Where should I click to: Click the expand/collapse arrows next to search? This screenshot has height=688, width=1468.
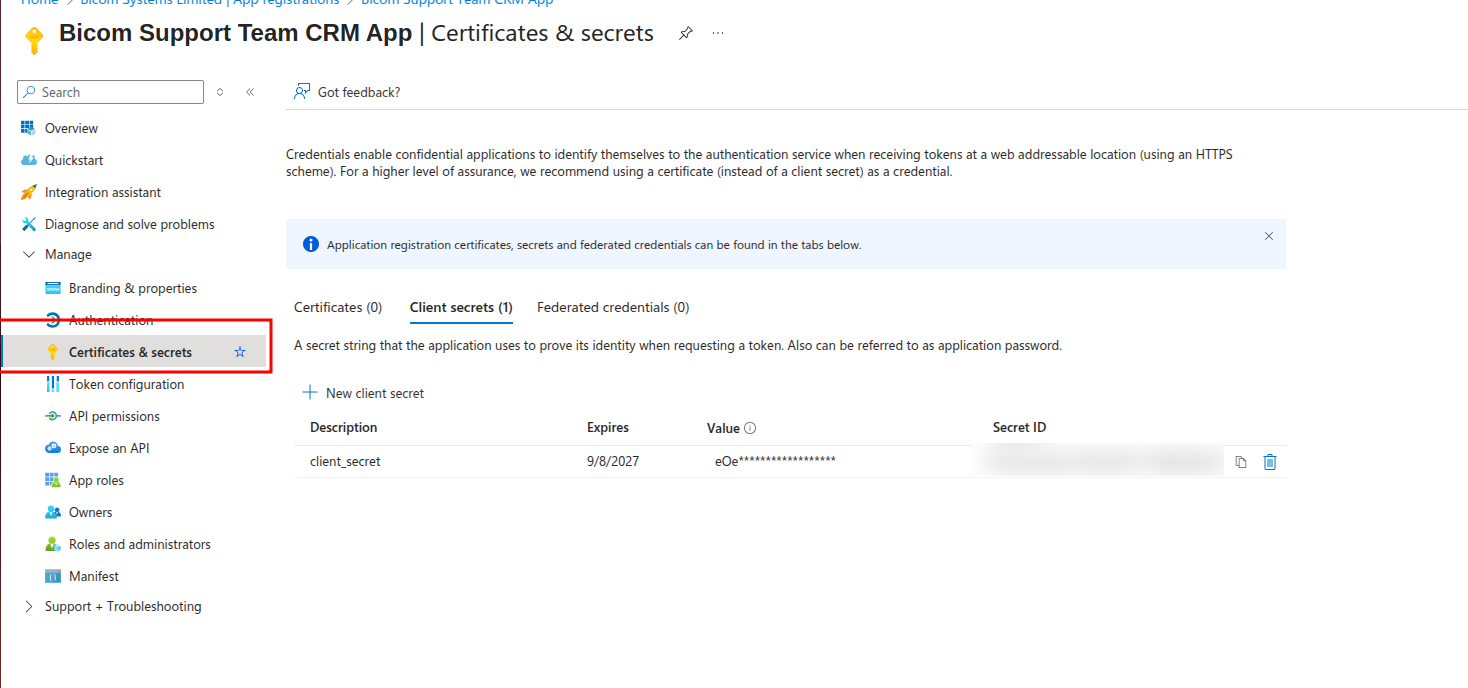[220, 92]
